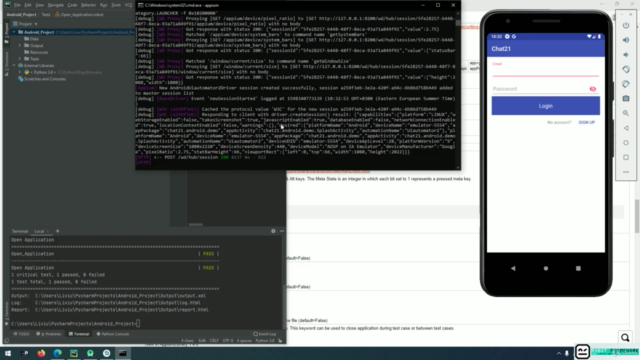Image resolution: width=640 pixels, height=360 pixels.
Task: Click the magnifier icon in browser corner
Action: click(x=625, y=338)
